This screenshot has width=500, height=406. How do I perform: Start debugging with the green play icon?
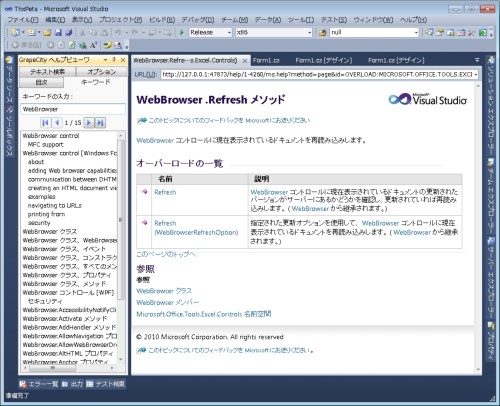point(182,32)
